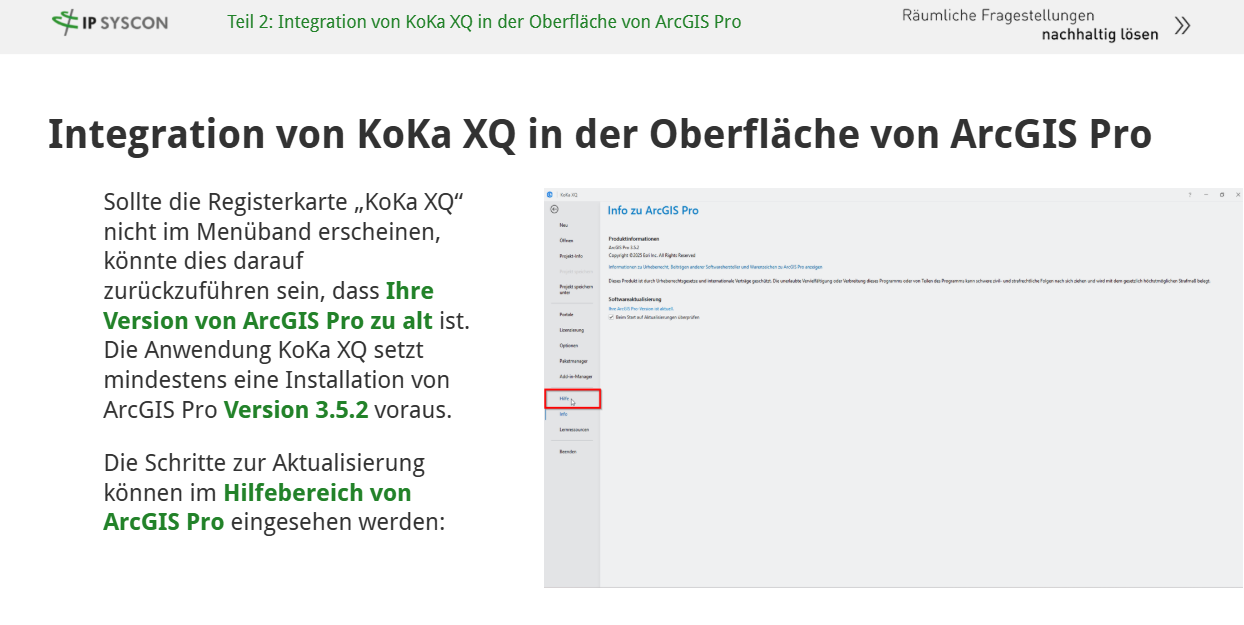Screen dimensions: 1244x625
Task: Click the green 'Hilfebereich von ArcGIS Pro' text
Action: [x=258, y=507]
